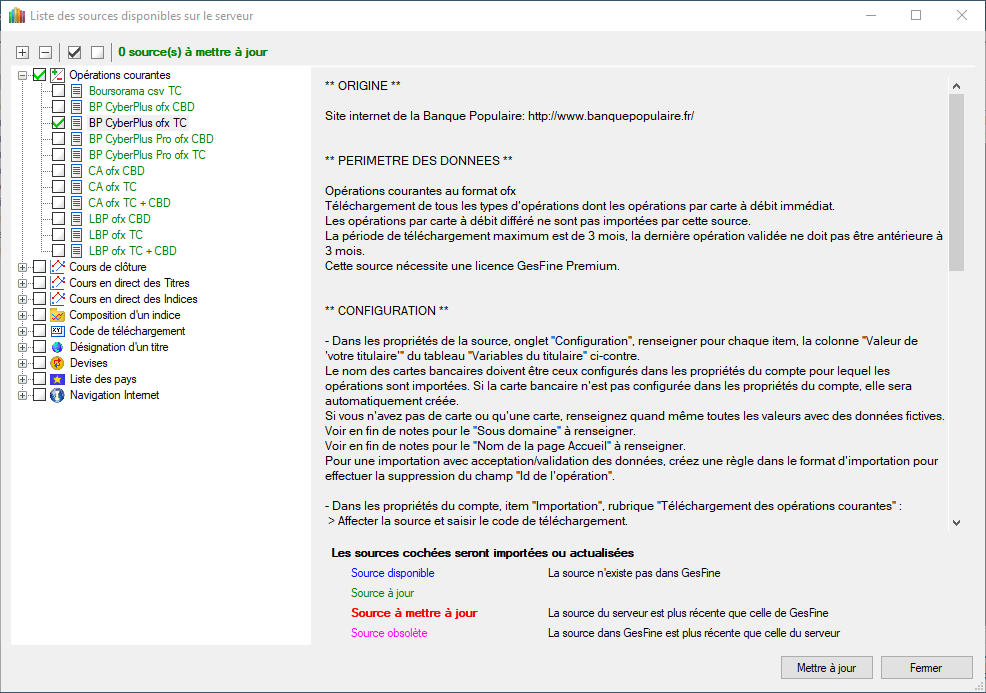Click the Composition d'un indice icon

coord(58,315)
